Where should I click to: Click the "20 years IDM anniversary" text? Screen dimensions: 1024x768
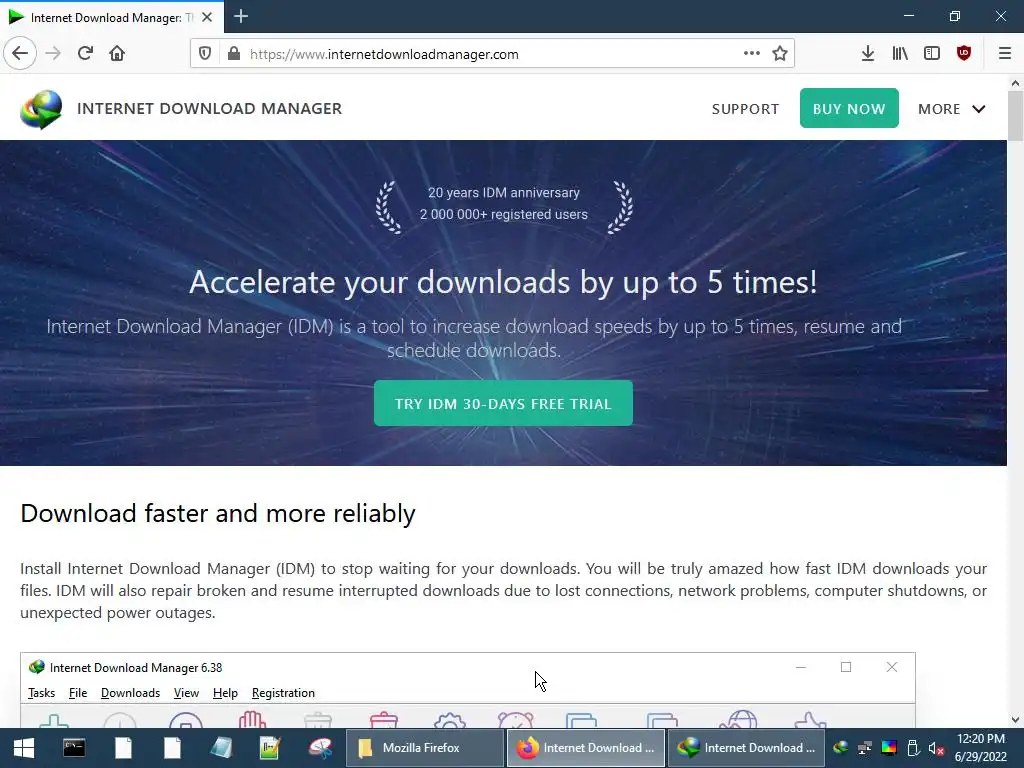(504, 193)
